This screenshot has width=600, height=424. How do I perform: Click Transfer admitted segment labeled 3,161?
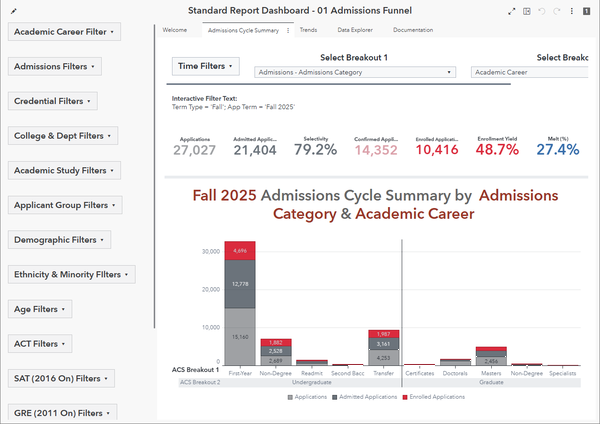[x=383, y=344]
